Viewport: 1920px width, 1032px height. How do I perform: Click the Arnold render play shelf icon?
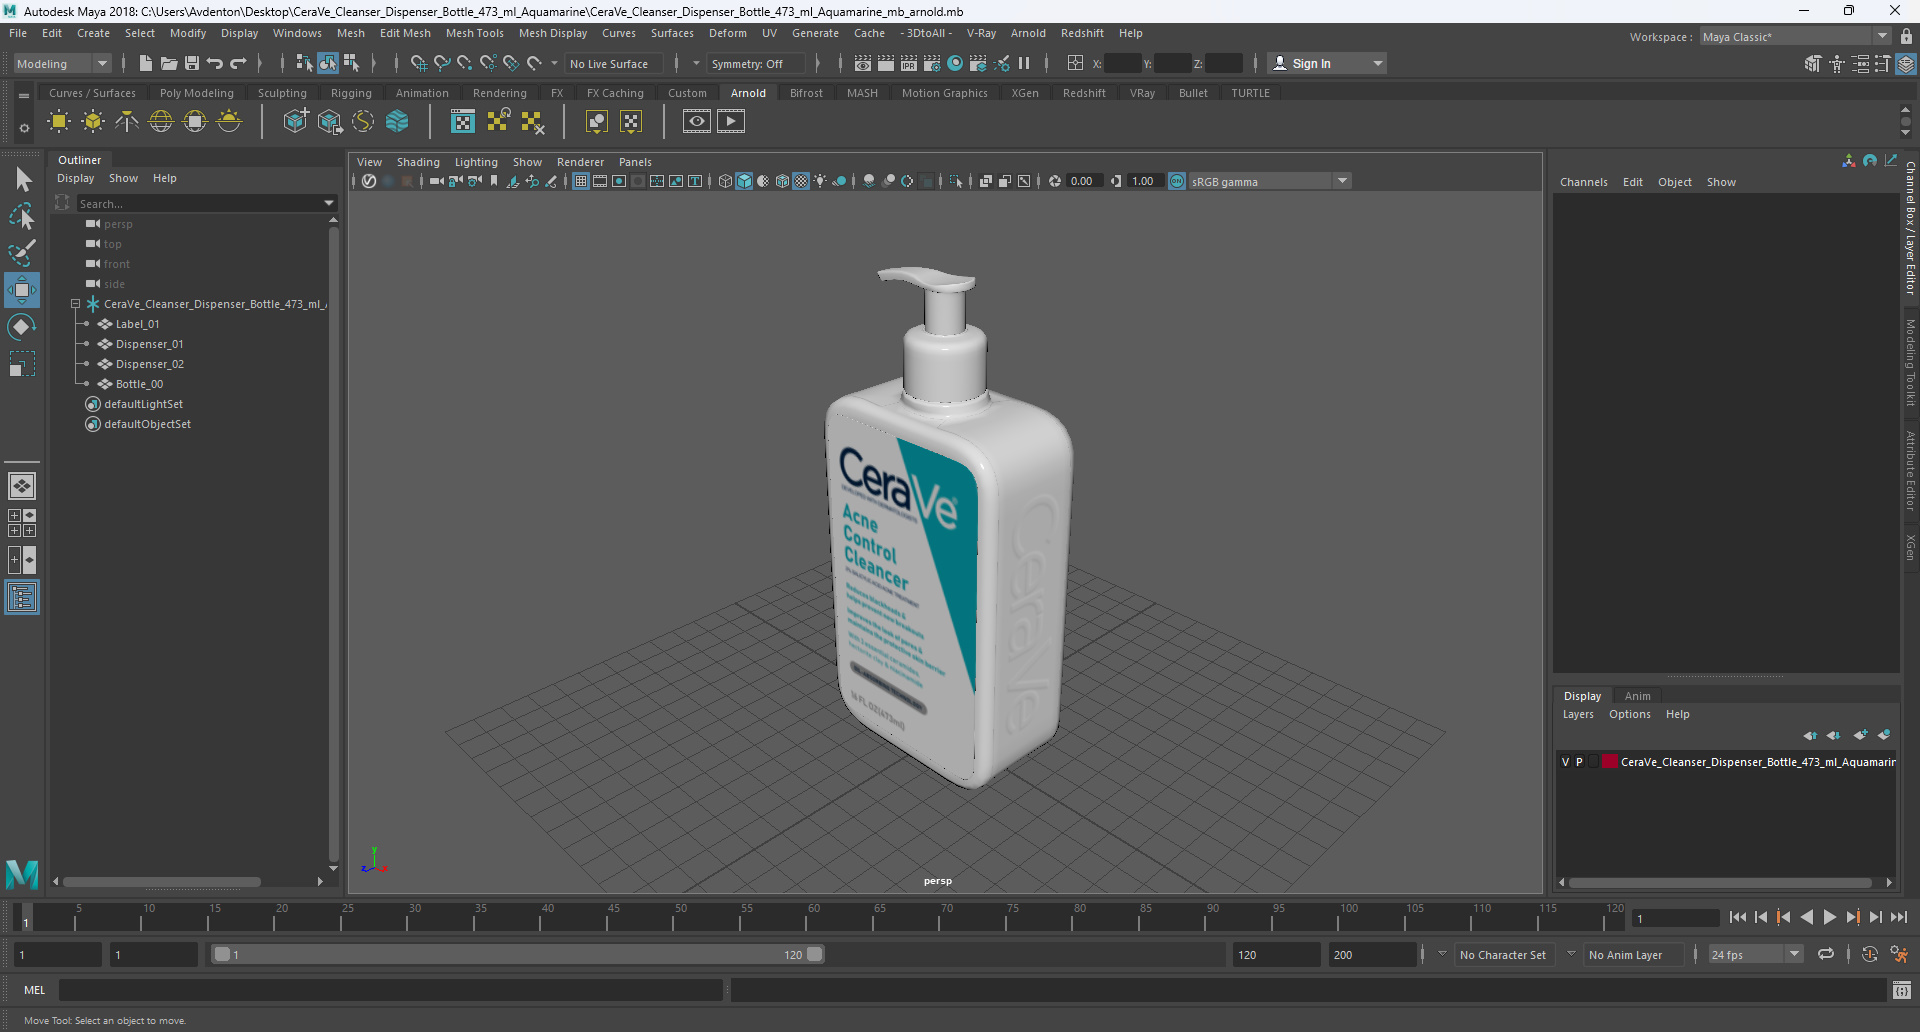(x=731, y=122)
